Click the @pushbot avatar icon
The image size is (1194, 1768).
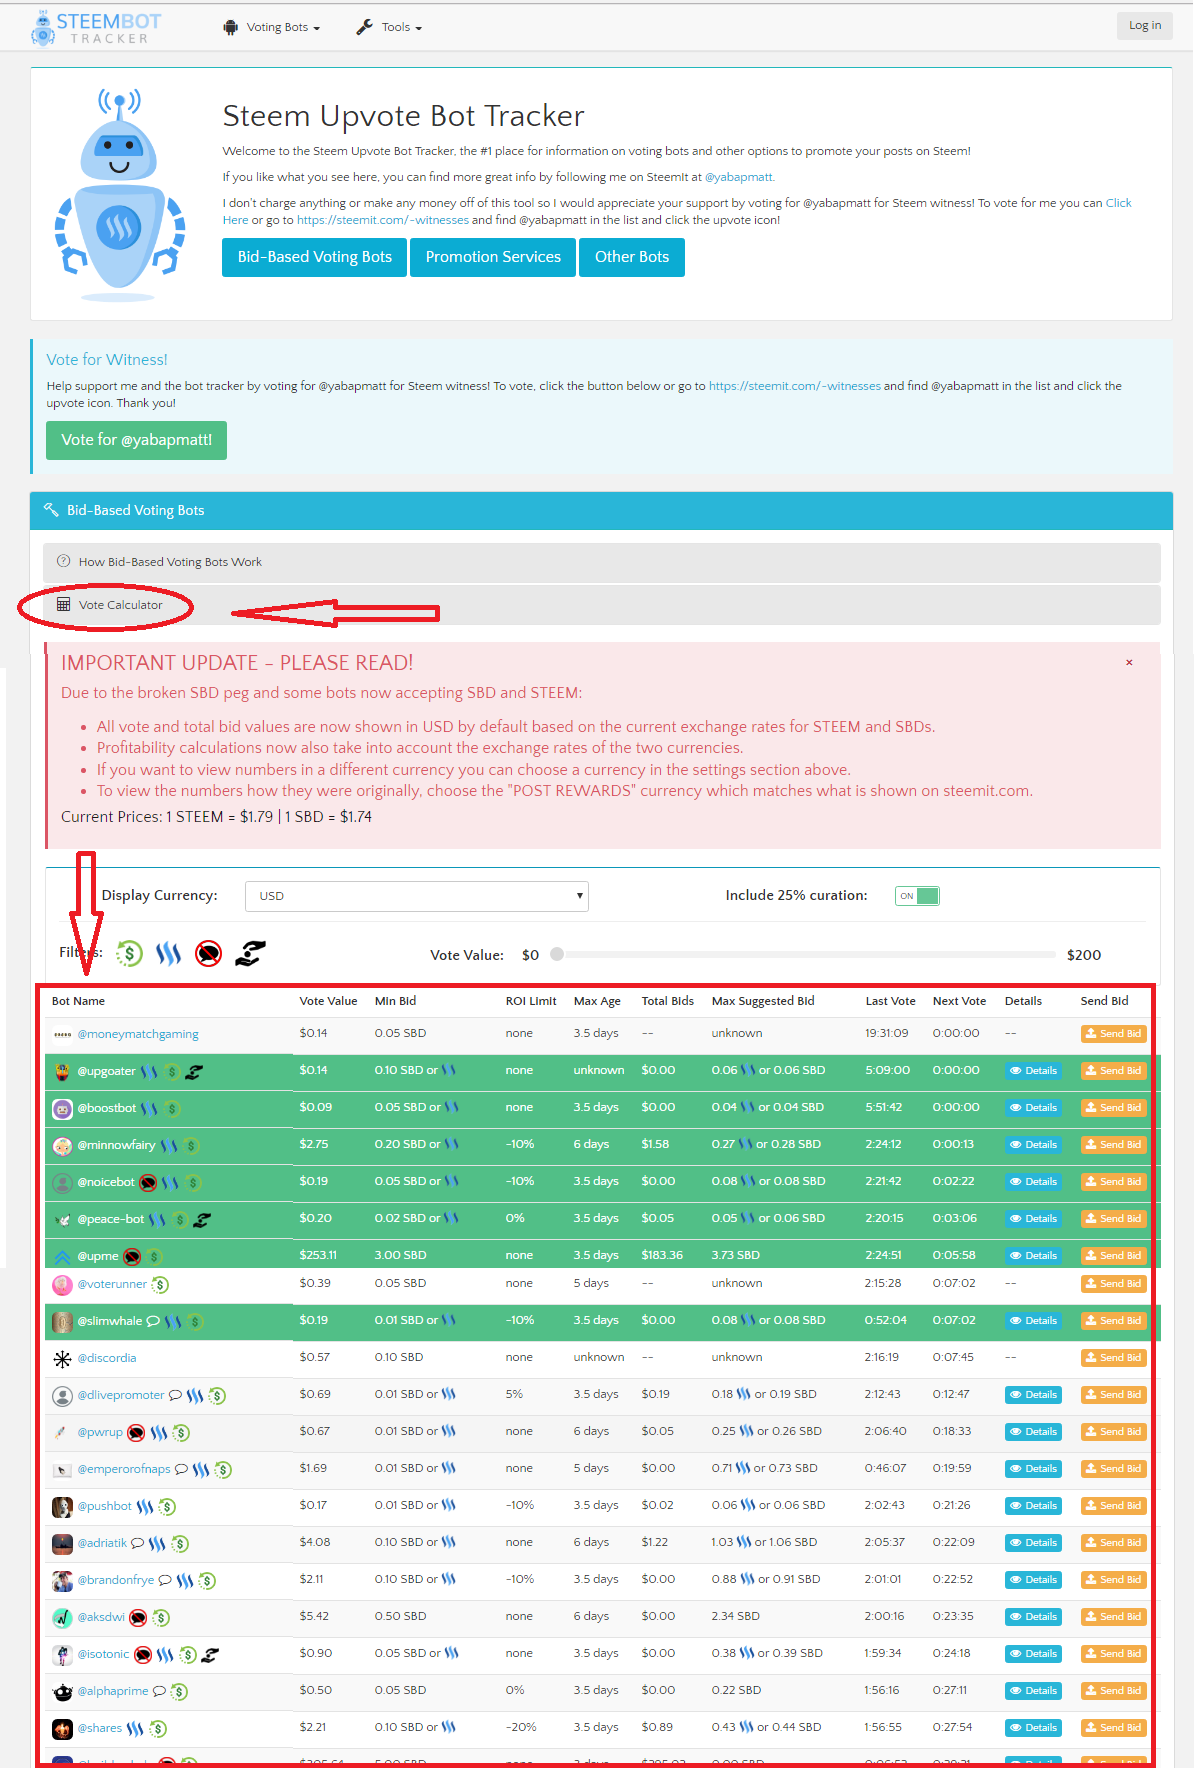pyautogui.click(x=62, y=1507)
